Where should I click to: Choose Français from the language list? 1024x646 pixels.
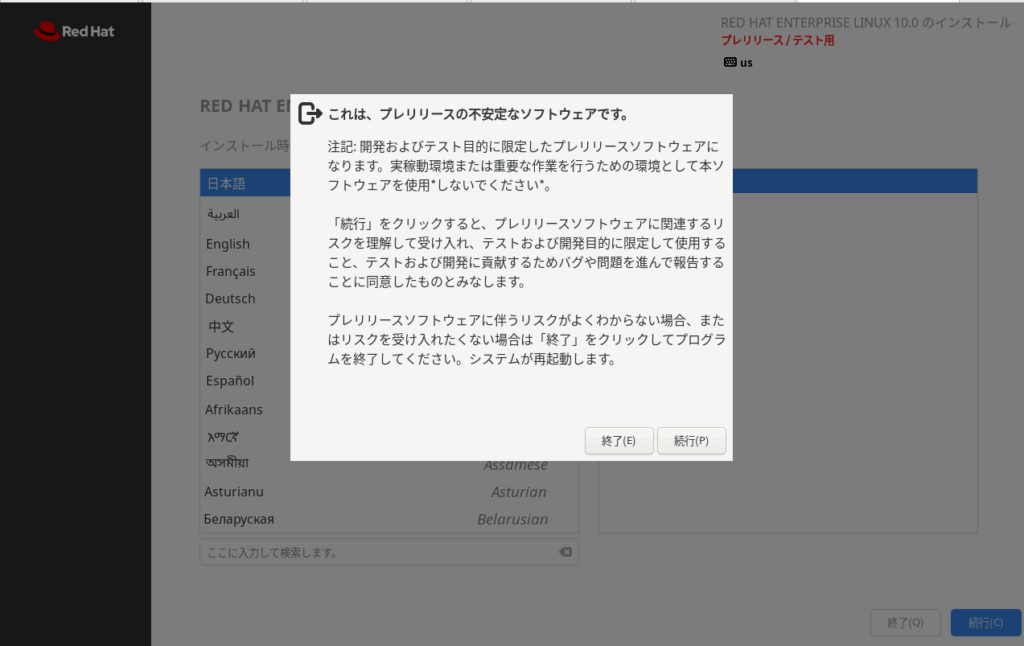click(230, 271)
